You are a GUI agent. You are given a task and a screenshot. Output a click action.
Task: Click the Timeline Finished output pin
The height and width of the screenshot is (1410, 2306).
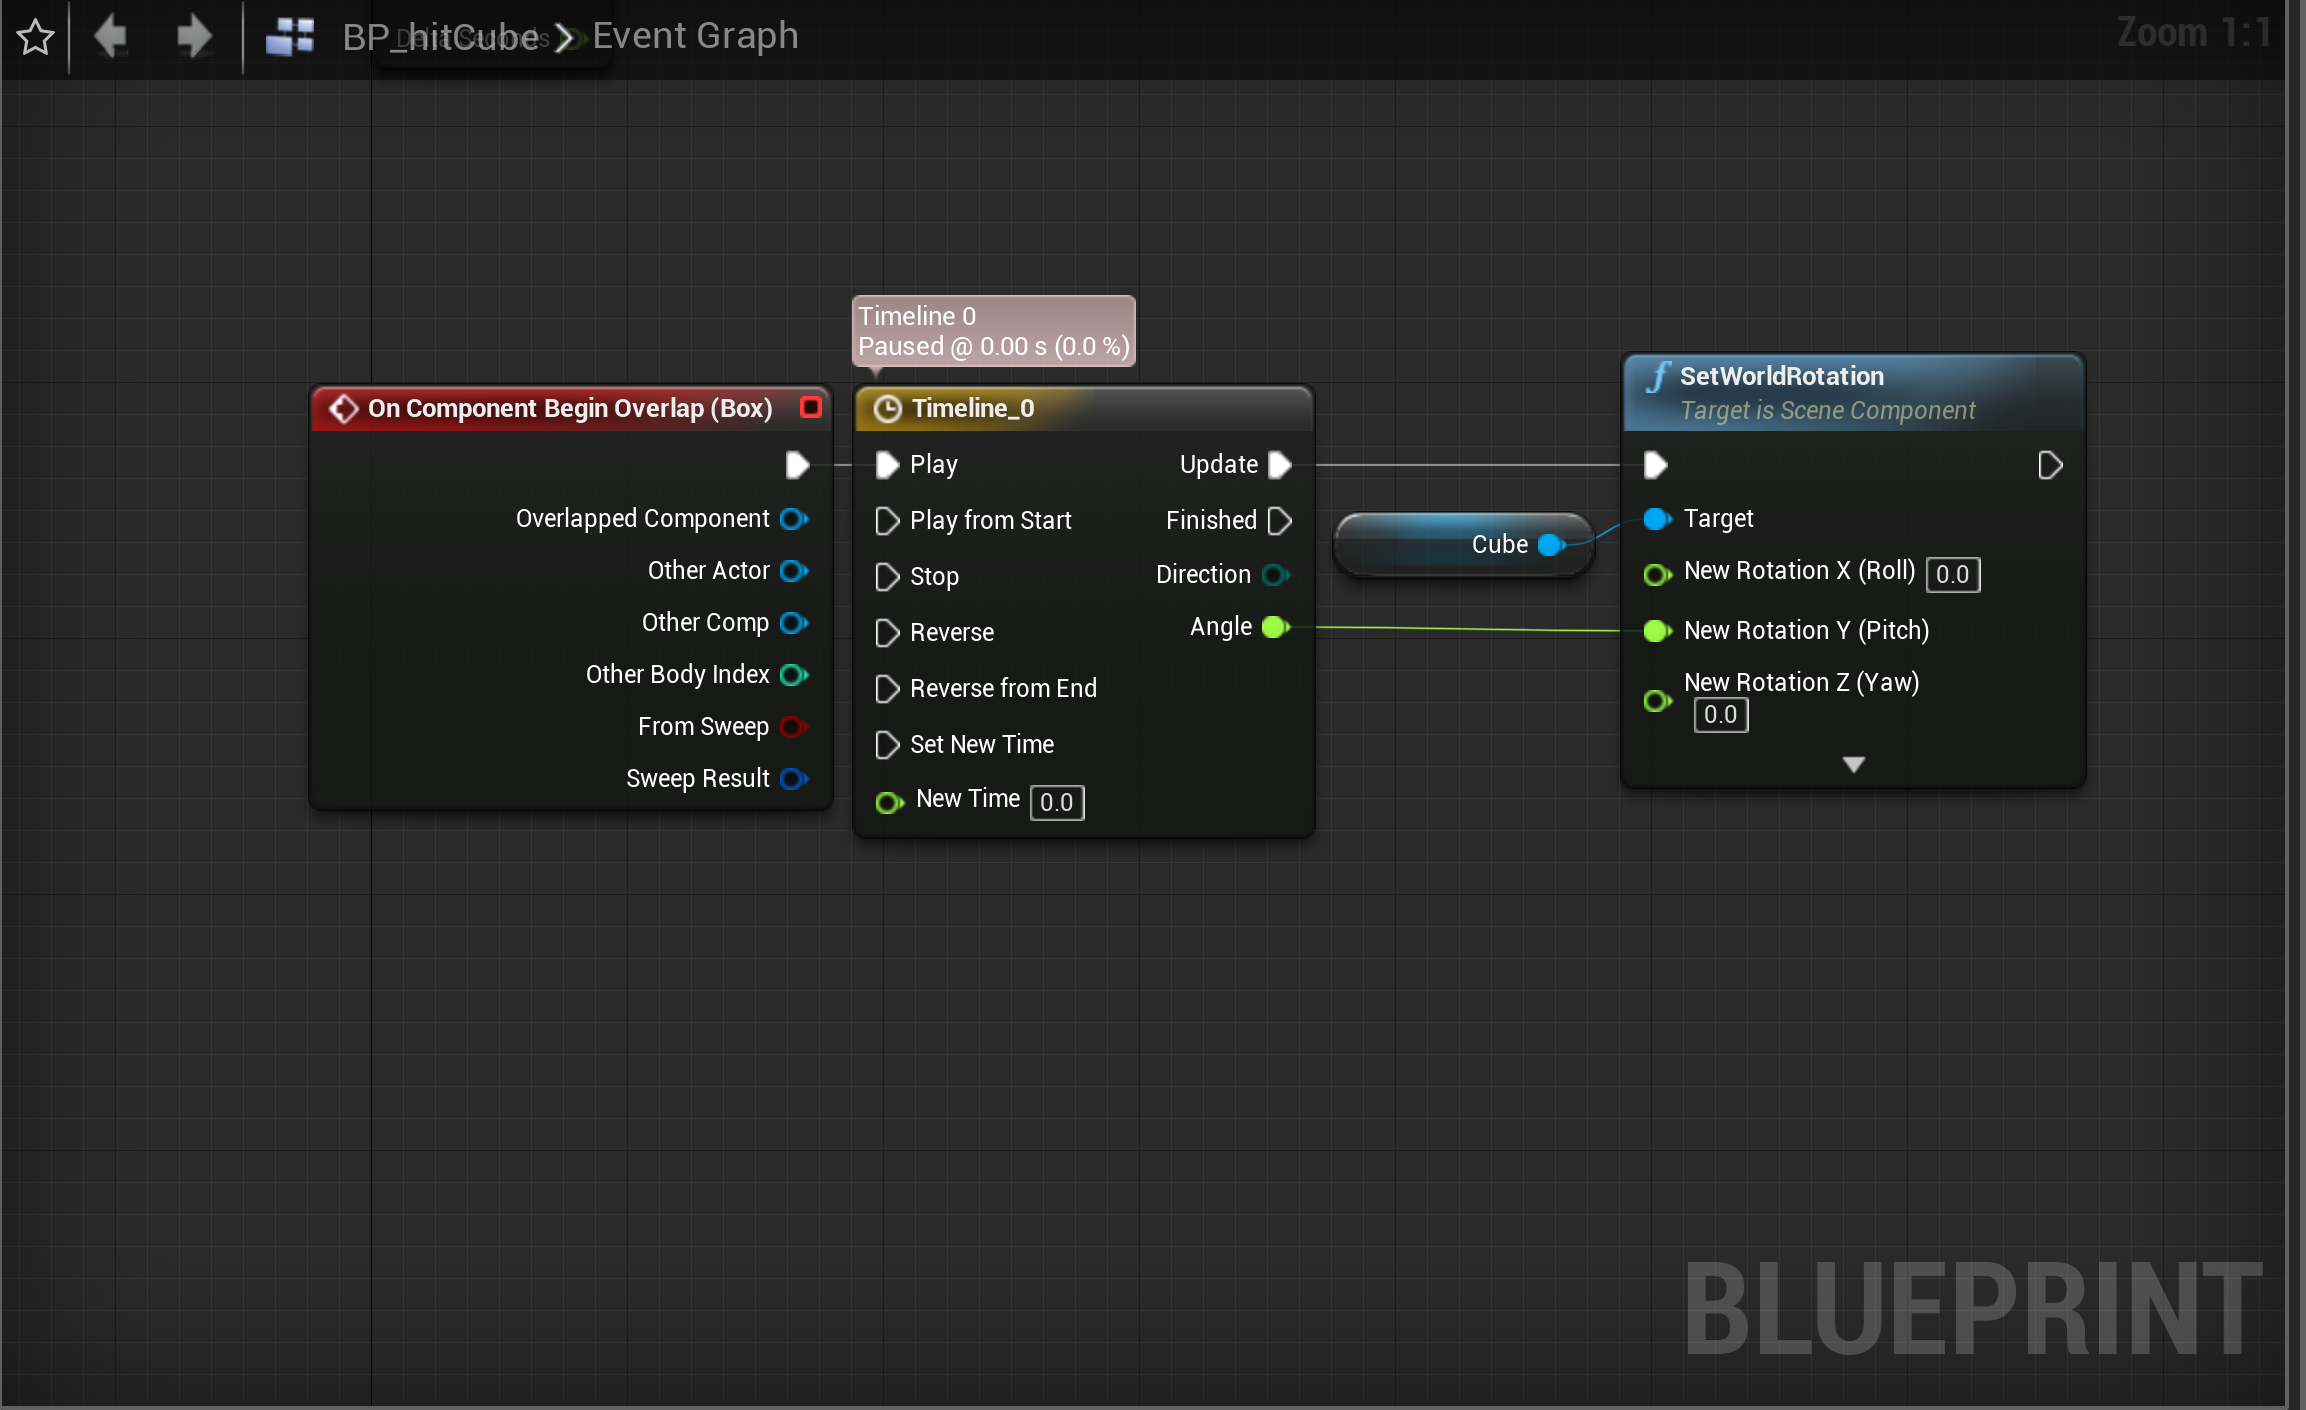coord(1280,521)
